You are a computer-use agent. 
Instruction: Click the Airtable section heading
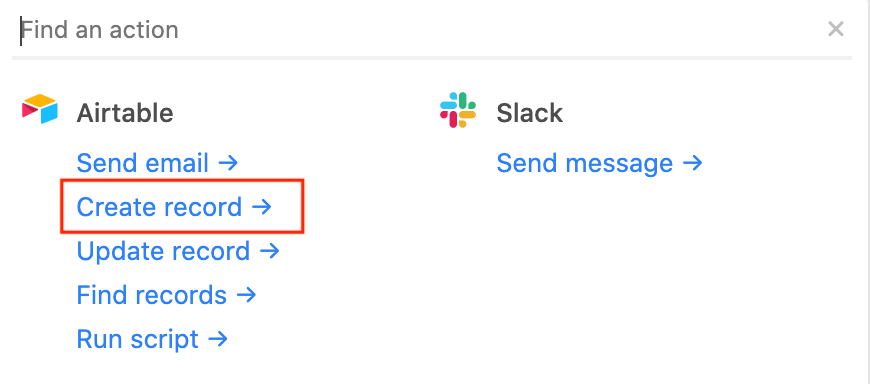coord(125,113)
